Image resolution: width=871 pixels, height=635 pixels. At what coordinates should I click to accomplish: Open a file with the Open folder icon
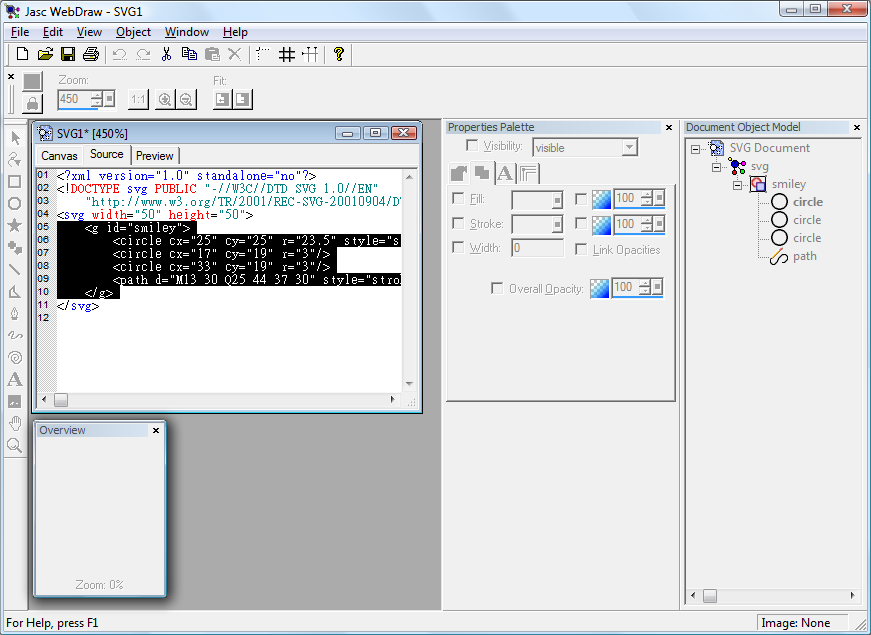click(x=45, y=54)
